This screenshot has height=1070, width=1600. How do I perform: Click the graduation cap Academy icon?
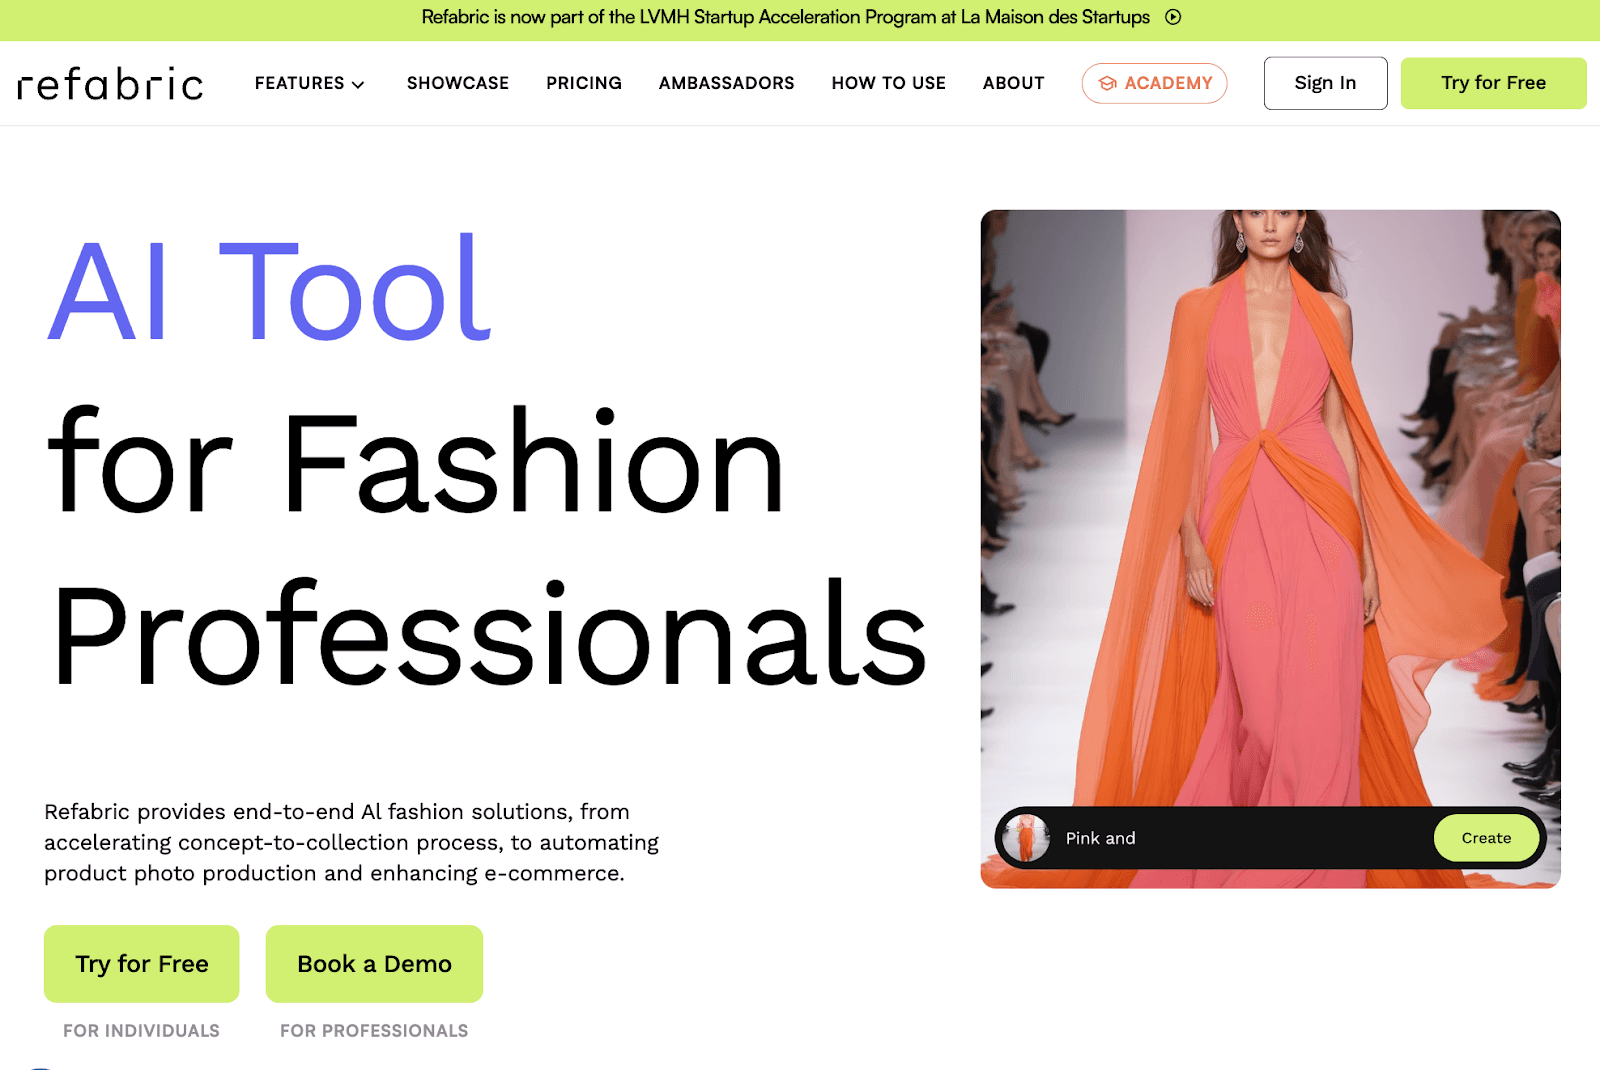[x=1107, y=84]
